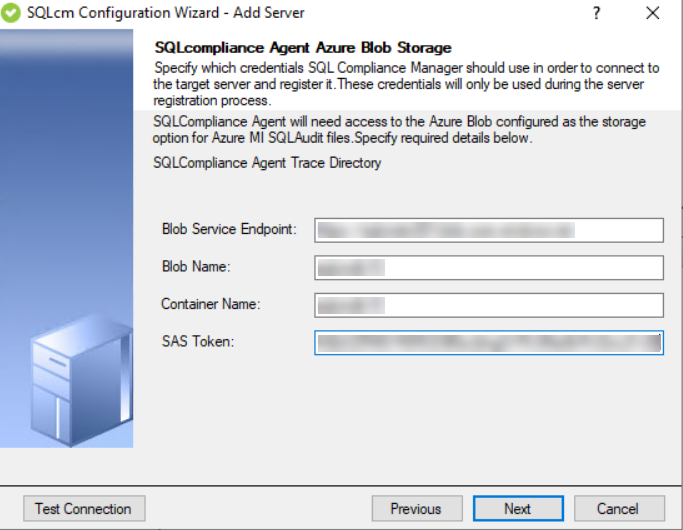The height and width of the screenshot is (530, 683).
Task: Click the SQLcm green checkmark title icon
Action: pyautogui.click(x=12, y=13)
